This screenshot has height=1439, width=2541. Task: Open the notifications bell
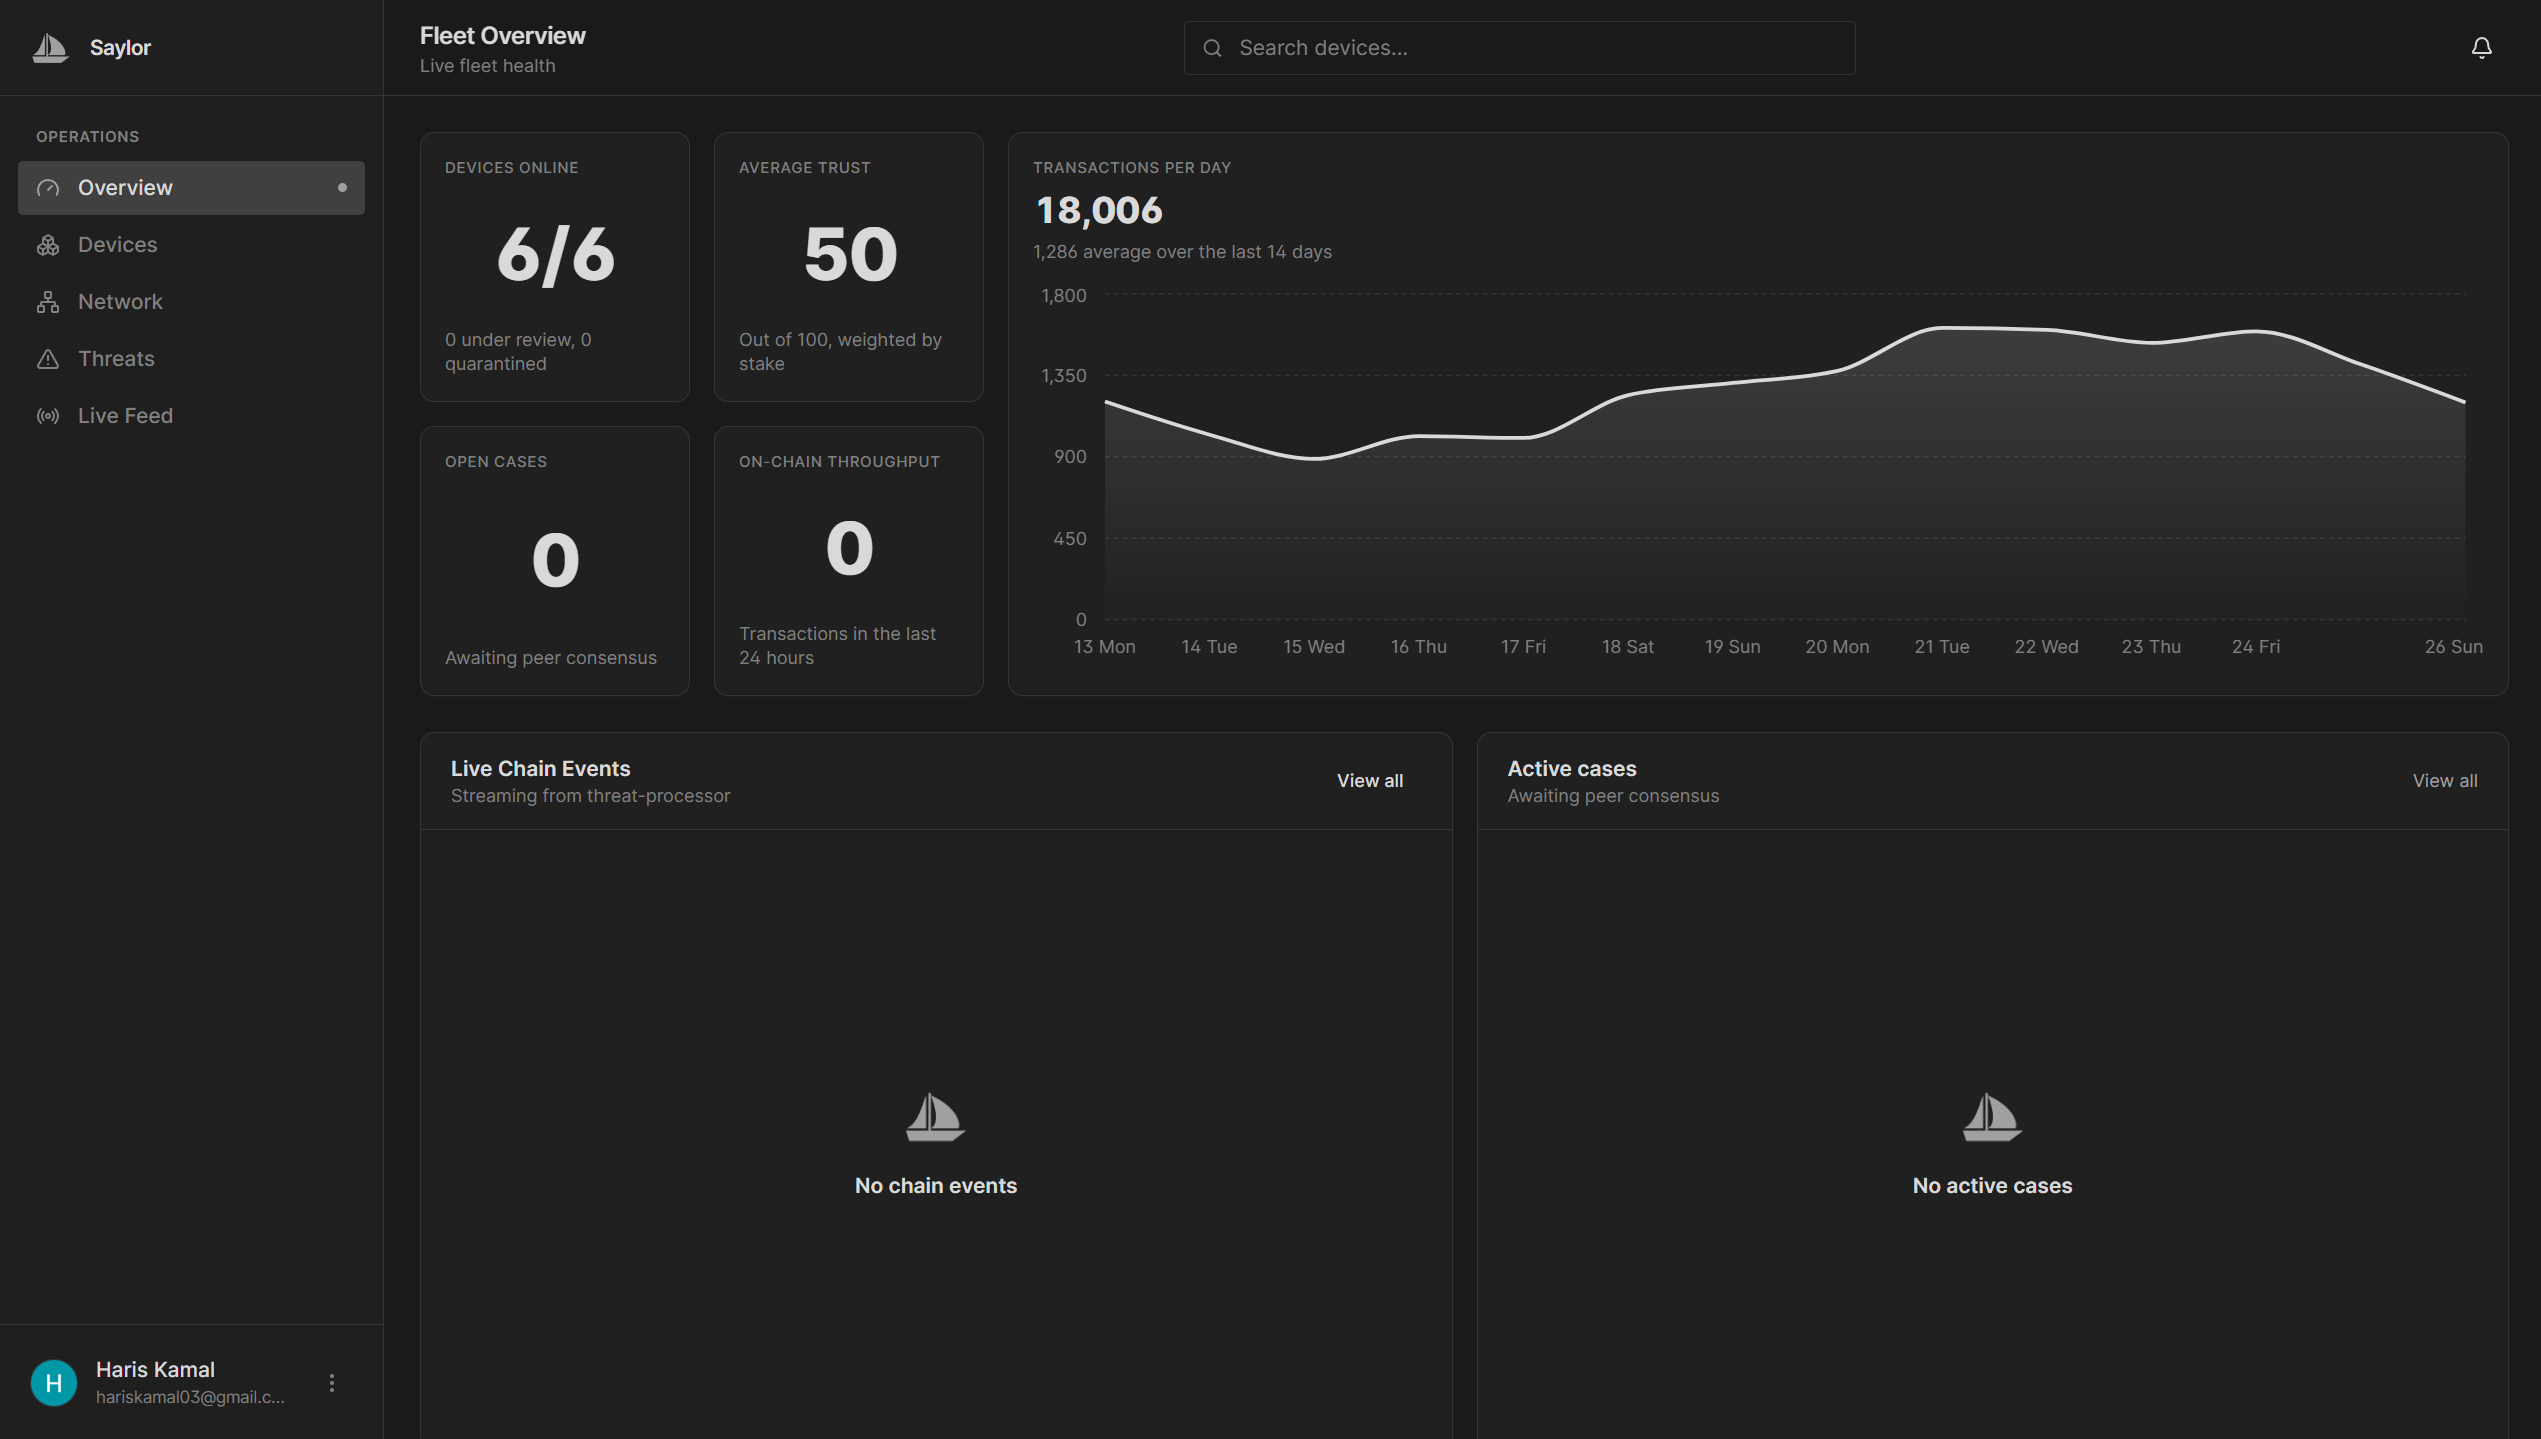(x=2481, y=48)
